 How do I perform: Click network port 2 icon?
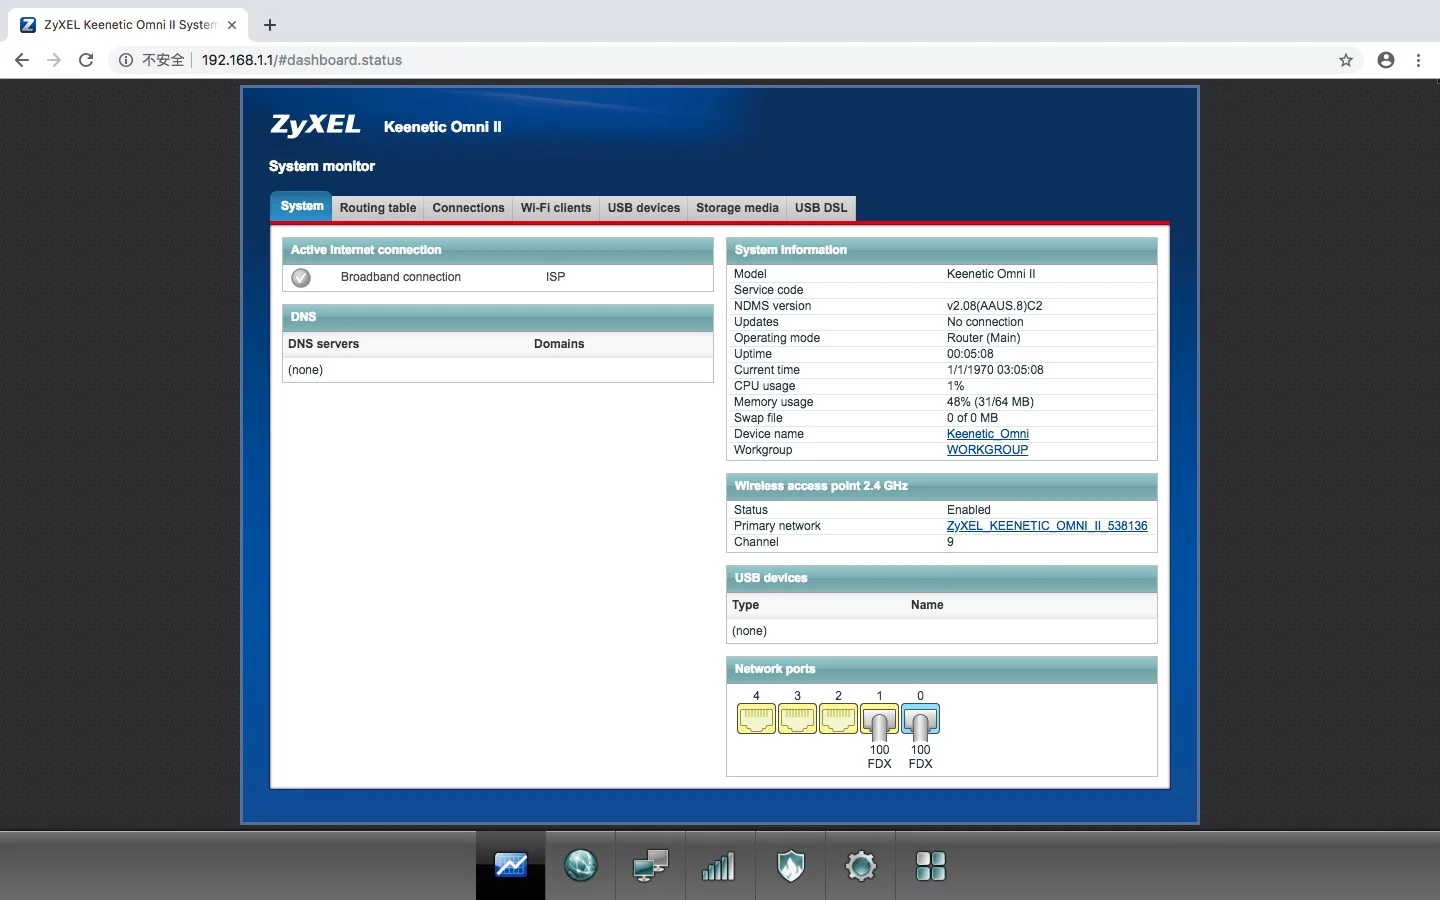(x=838, y=719)
